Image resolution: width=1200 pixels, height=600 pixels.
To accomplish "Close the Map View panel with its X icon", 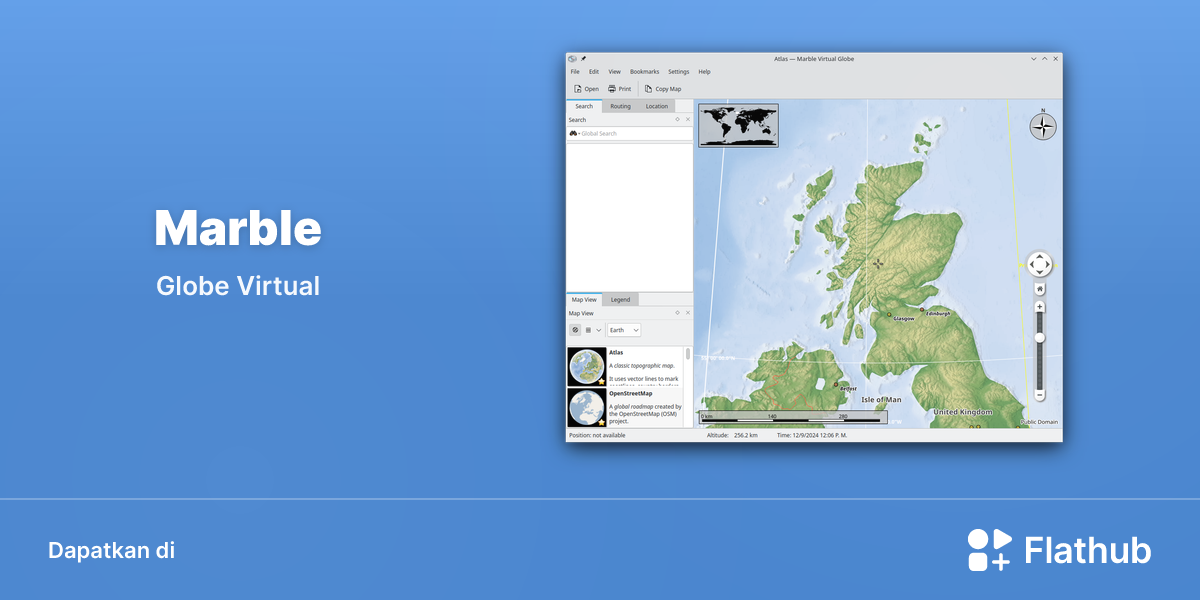I will [x=687, y=313].
